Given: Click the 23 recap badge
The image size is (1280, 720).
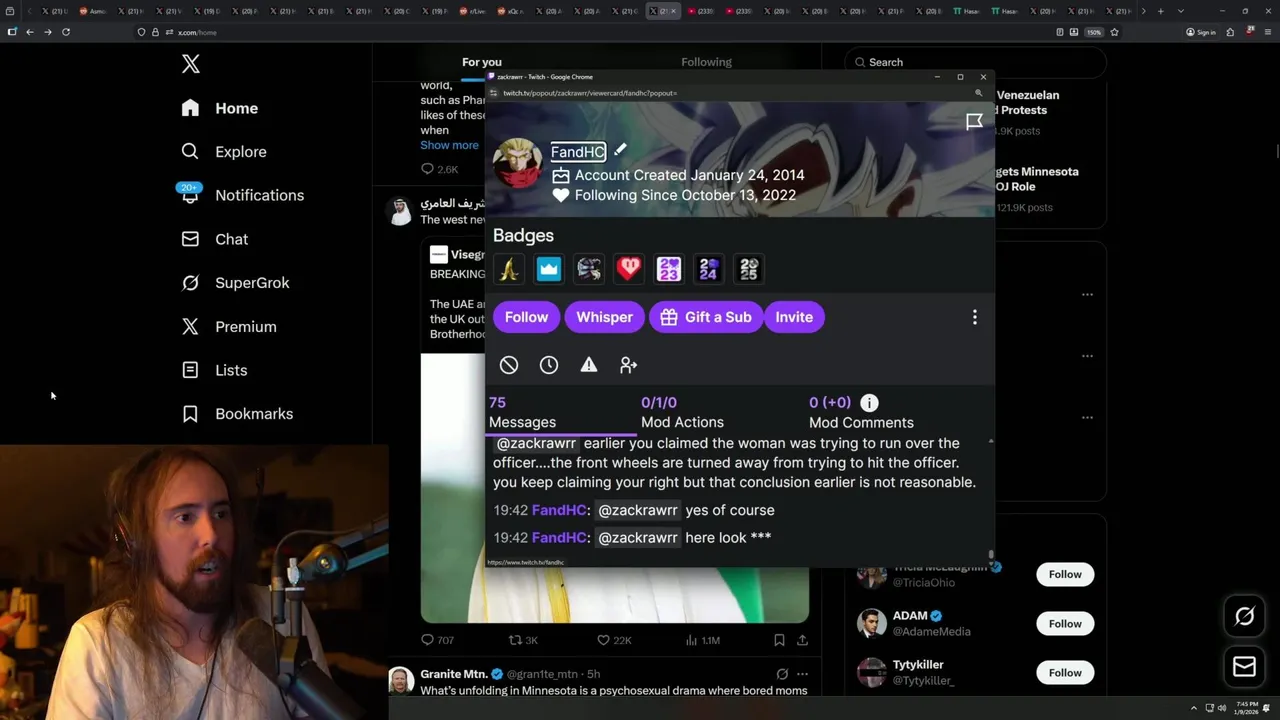Looking at the screenshot, I should click(x=669, y=268).
